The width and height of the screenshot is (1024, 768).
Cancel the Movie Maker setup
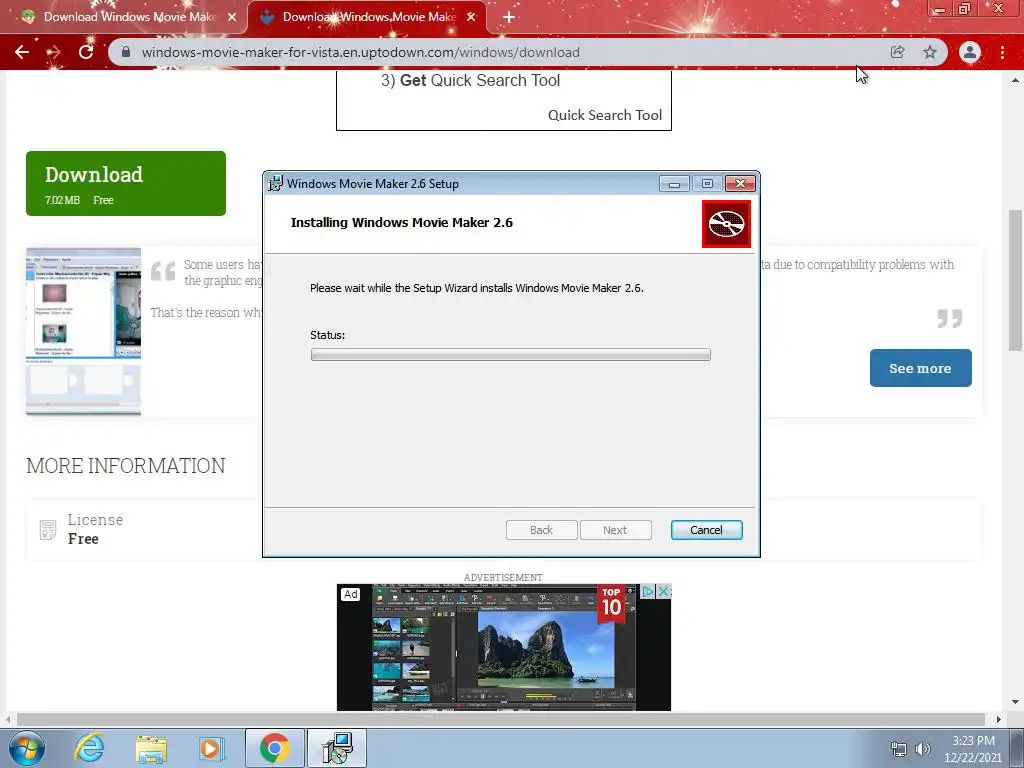click(x=706, y=530)
